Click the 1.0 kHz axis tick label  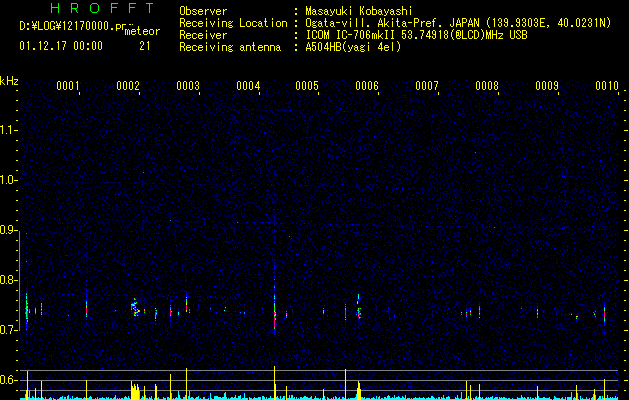tap(7, 180)
